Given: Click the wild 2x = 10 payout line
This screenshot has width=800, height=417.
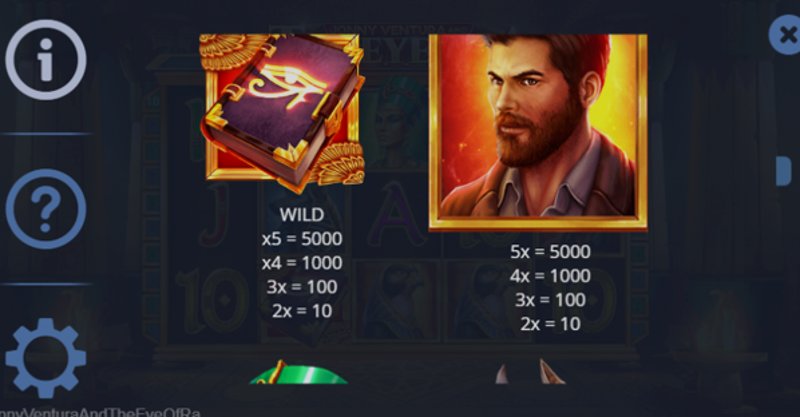Looking at the screenshot, I should coord(302,311).
